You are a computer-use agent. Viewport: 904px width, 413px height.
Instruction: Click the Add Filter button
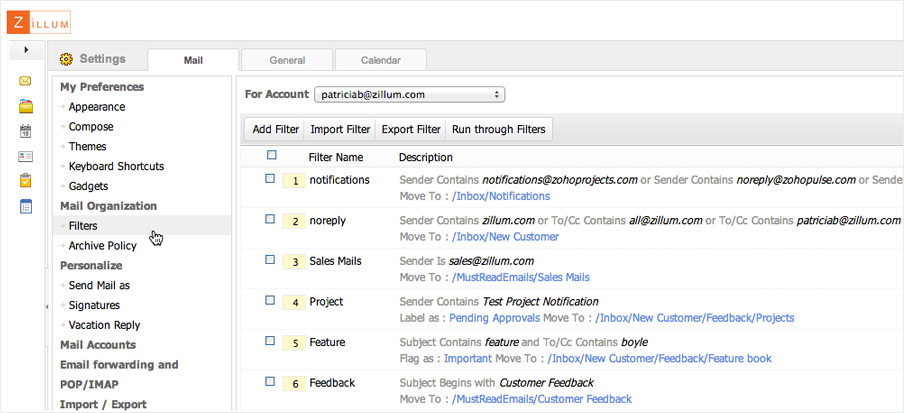(x=275, y=129)
